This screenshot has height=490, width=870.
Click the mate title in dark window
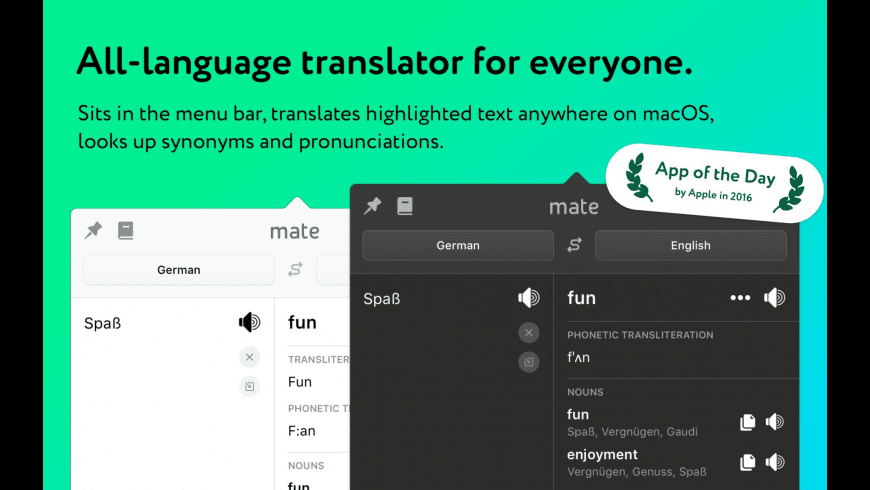click(574, 206)
